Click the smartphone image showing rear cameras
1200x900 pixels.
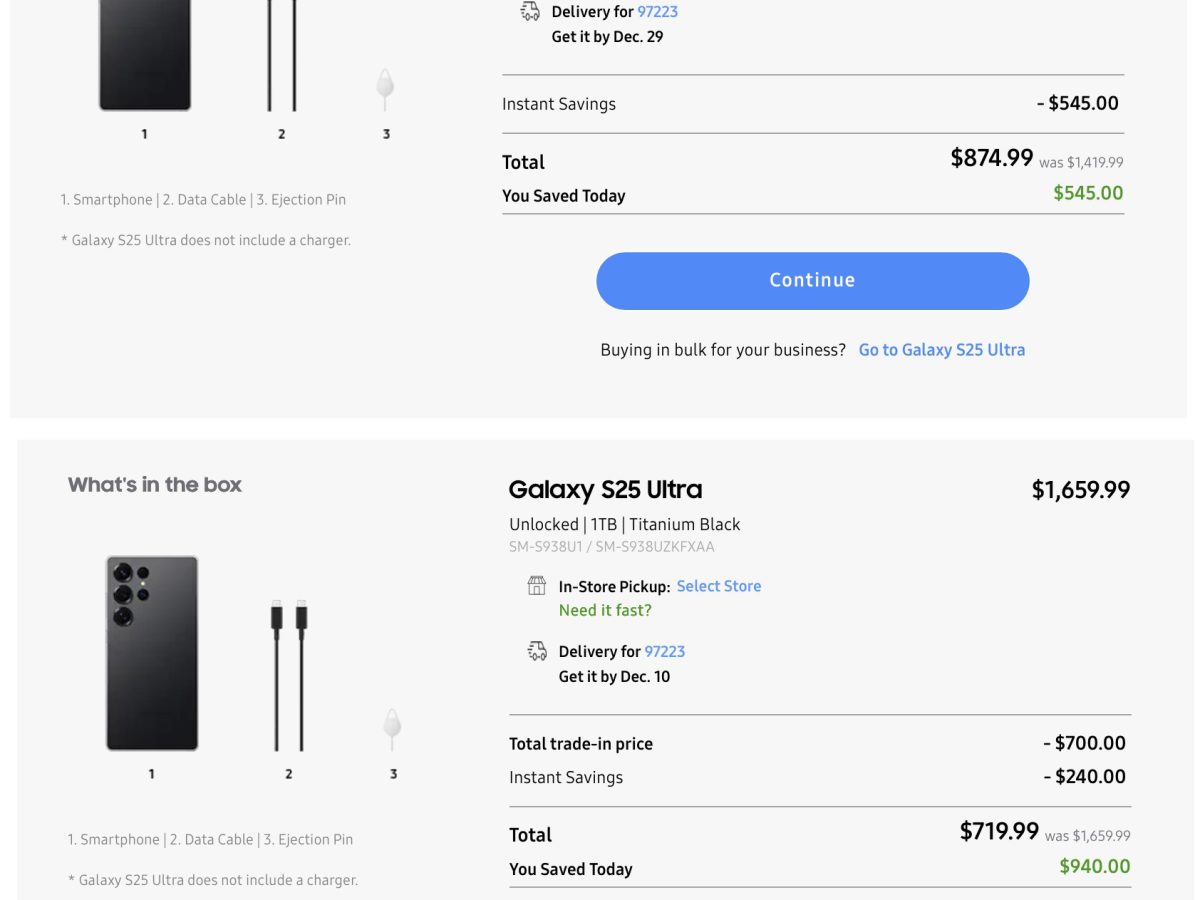[152, 653]
